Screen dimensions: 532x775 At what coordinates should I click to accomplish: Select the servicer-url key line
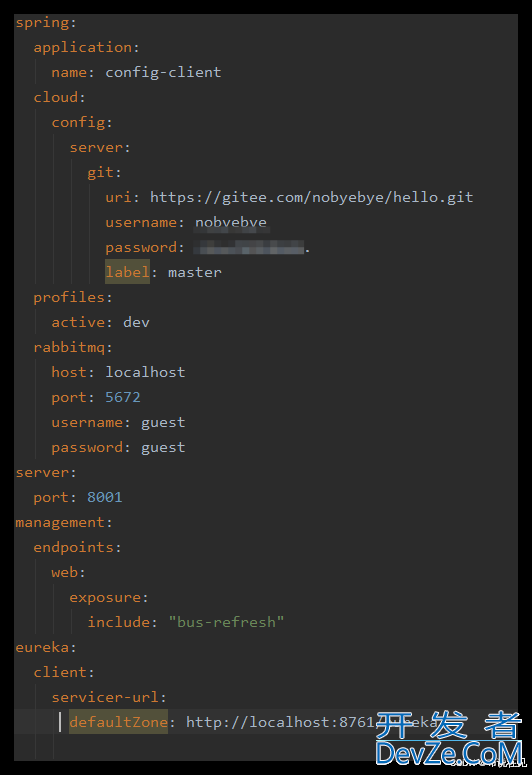coord(109,697)
